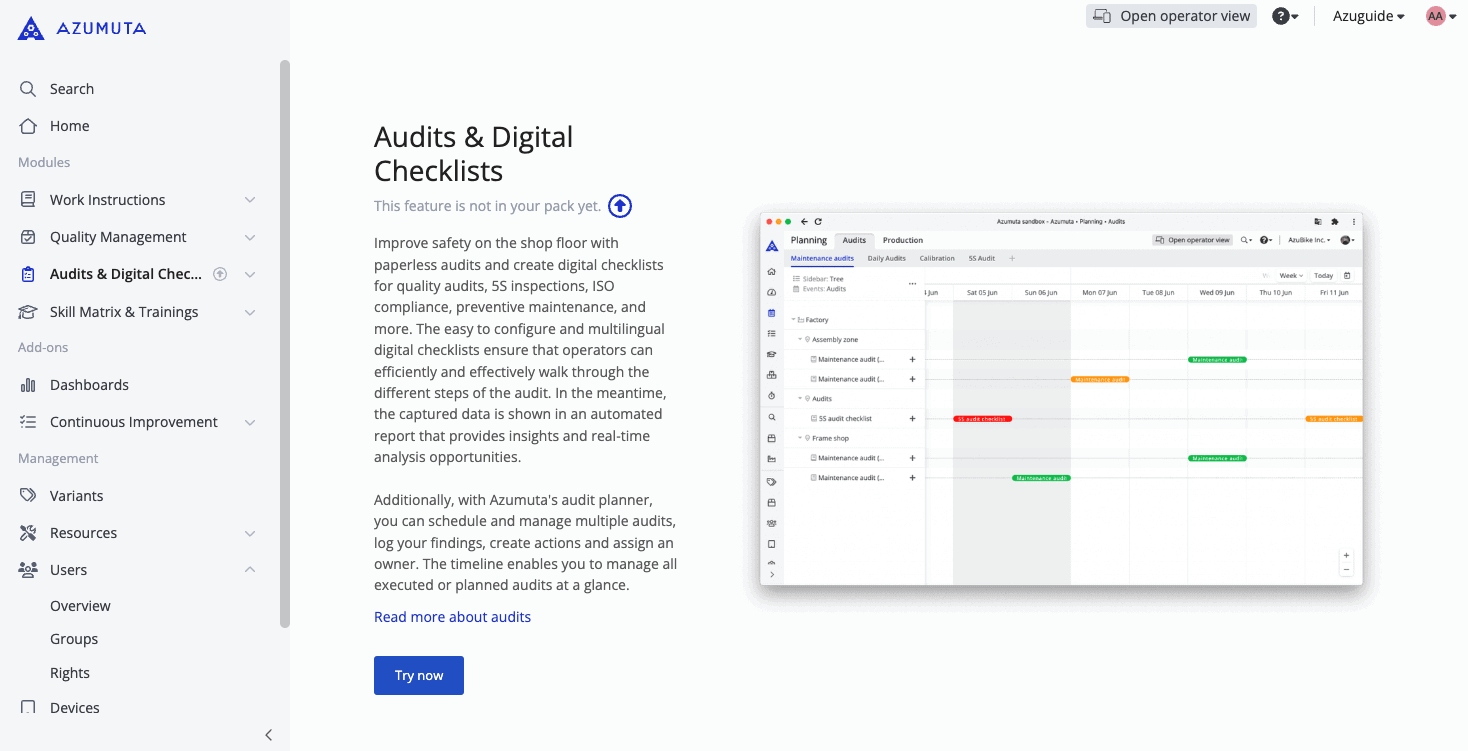Click the Quality Management icon in sidebar
This screenshot has height=751, width=1468.
(28, 237)
